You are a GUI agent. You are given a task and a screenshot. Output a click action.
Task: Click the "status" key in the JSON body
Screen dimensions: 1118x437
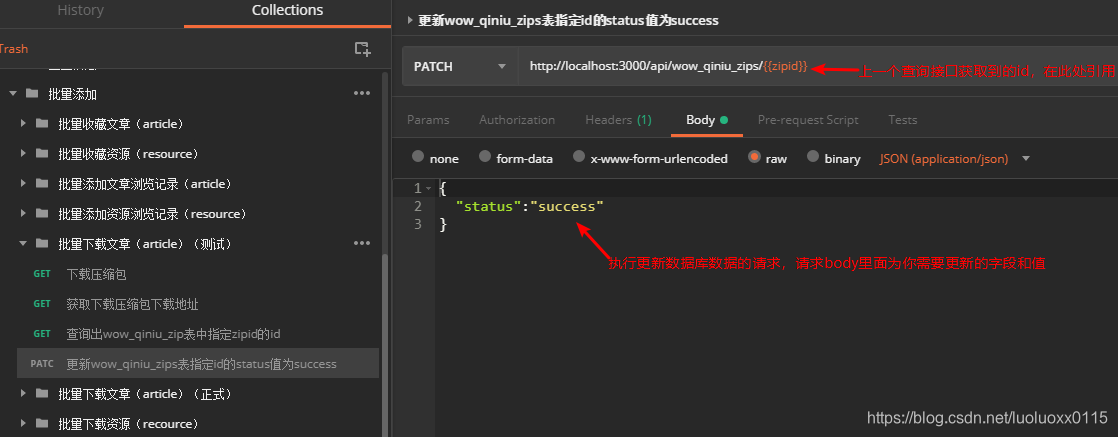(x=488, y=206)
